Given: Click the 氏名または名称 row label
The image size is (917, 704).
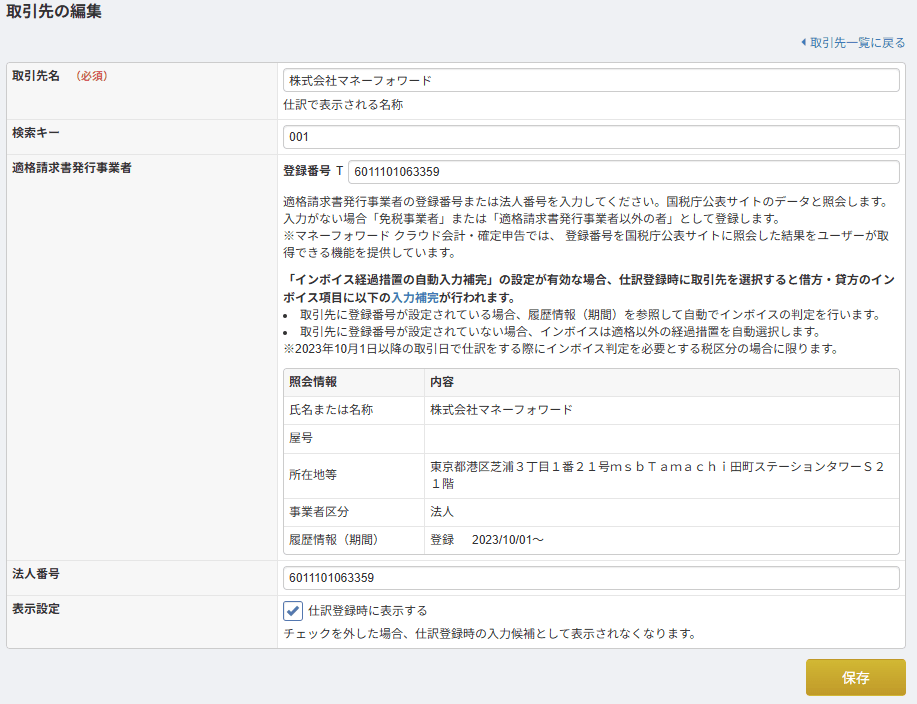Looking at the screenshot, I should coord(331,410).
